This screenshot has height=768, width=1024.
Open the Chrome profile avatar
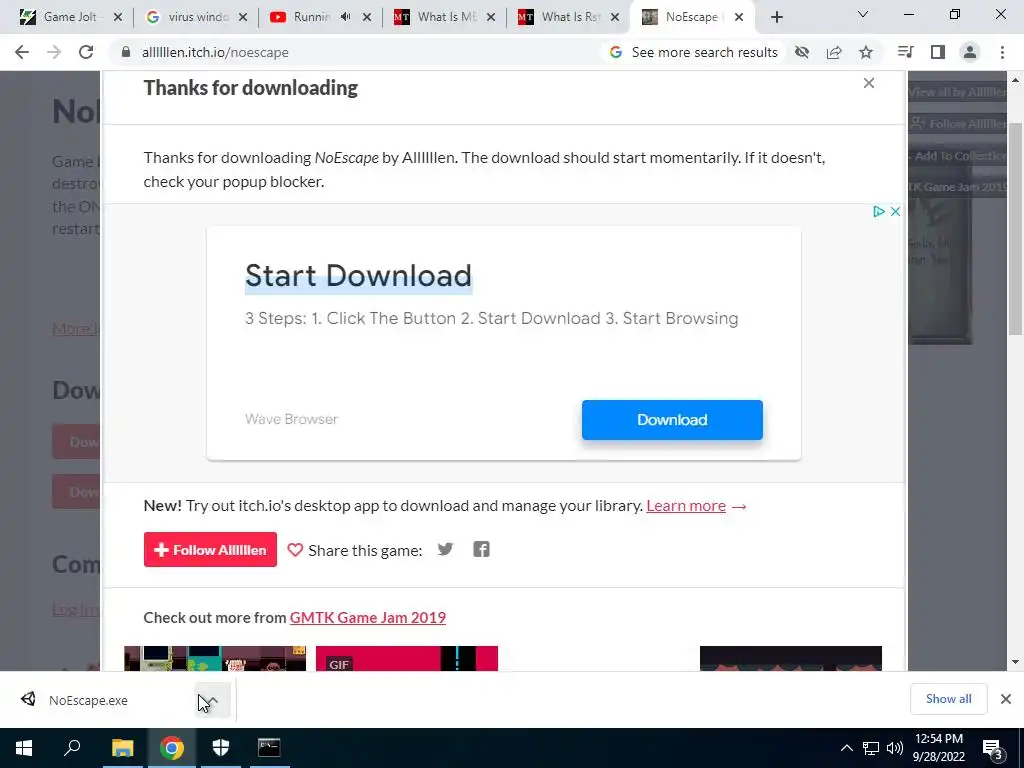point(970,52)
